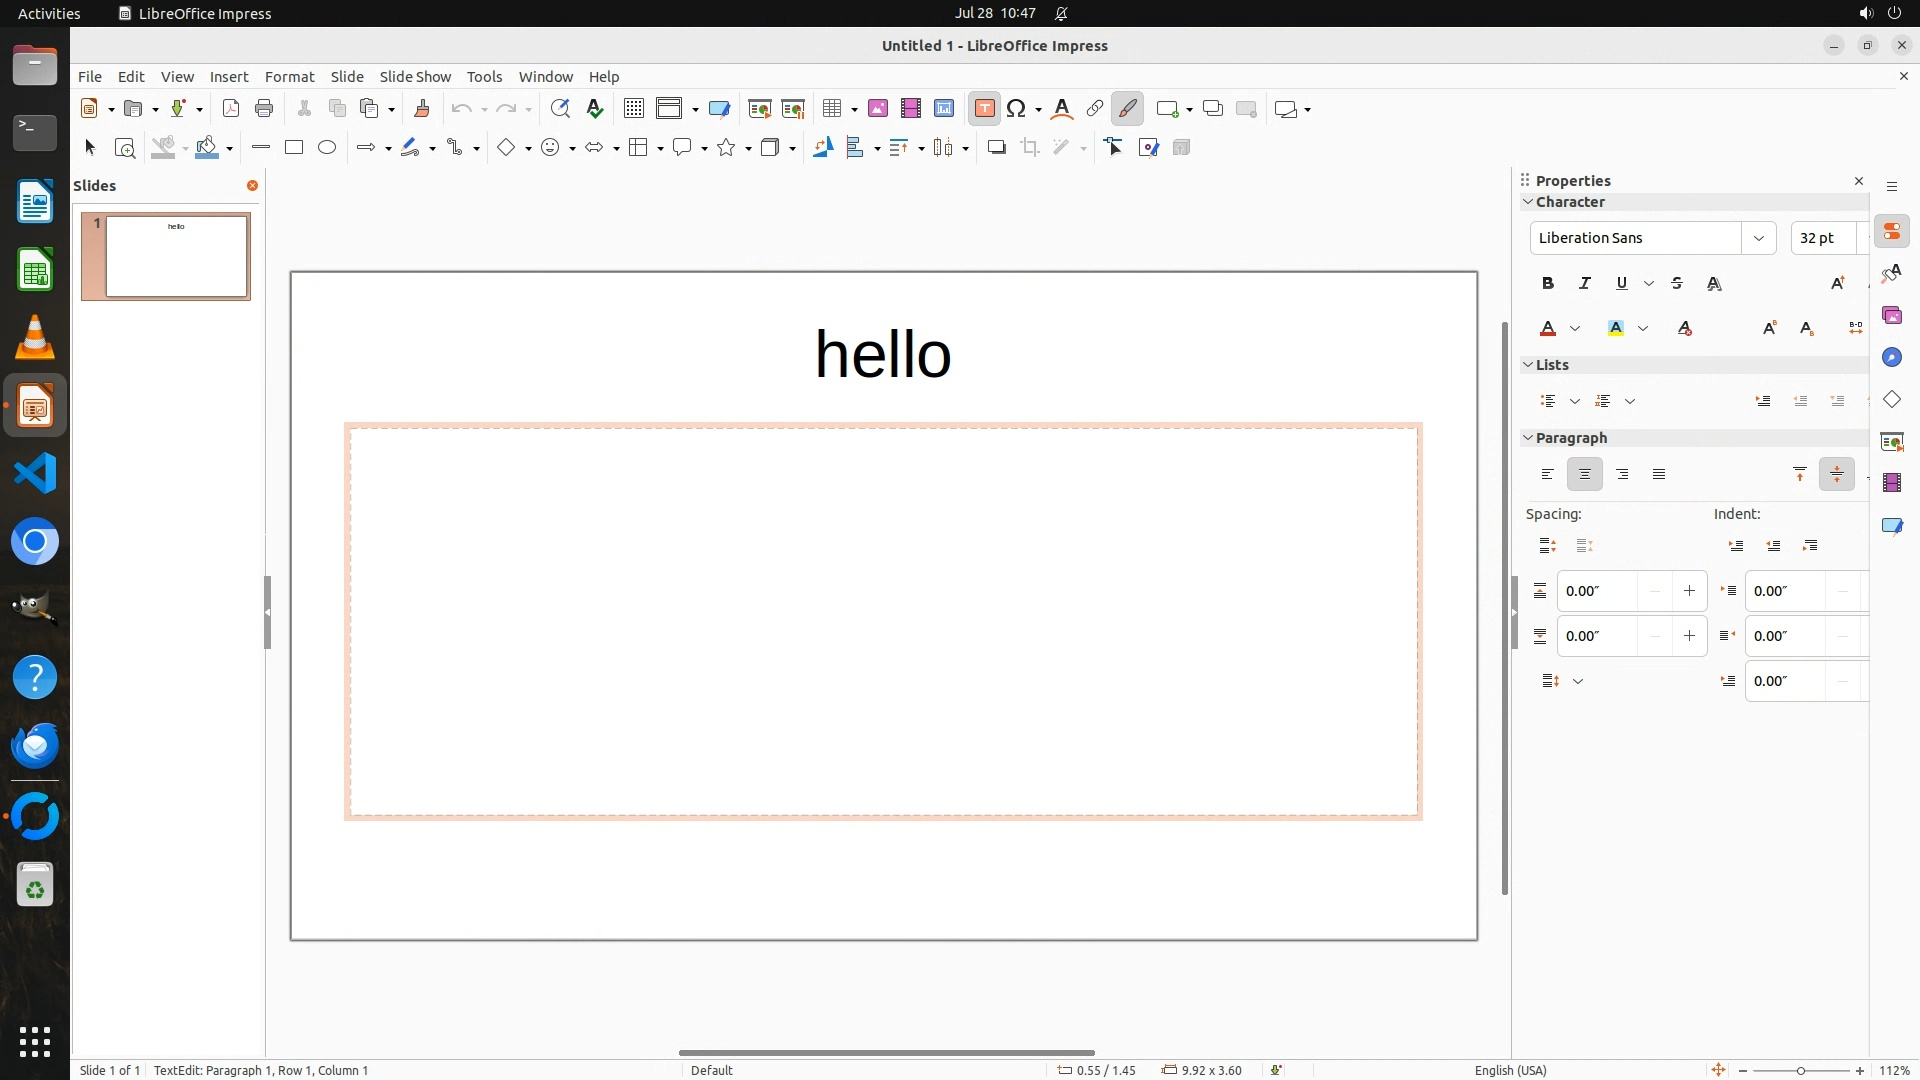Open the Format menu
1920x1080 pixels.
[289, 77]
